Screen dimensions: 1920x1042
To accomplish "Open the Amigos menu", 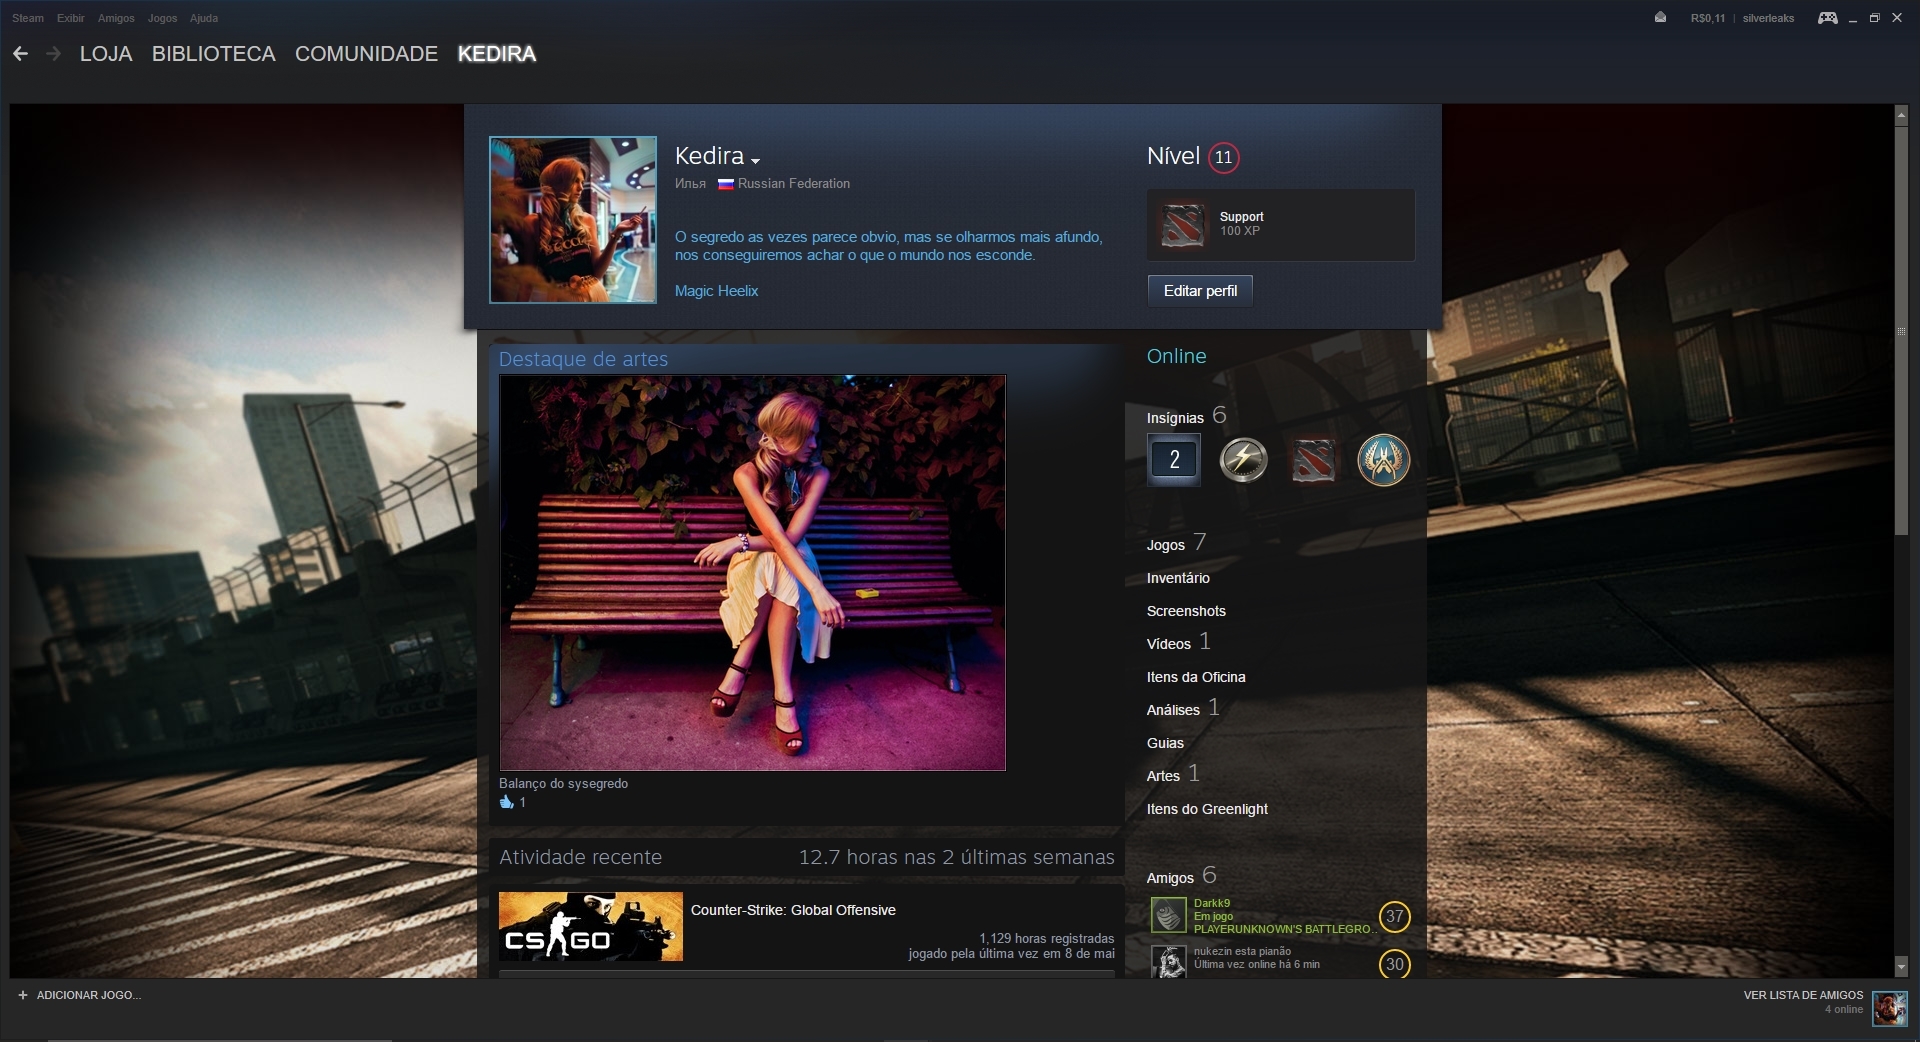I will (116, 18).
